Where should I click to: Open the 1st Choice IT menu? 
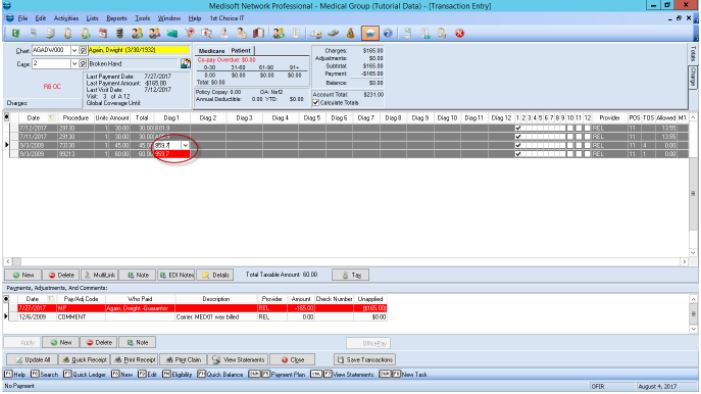tap(227, 18)
